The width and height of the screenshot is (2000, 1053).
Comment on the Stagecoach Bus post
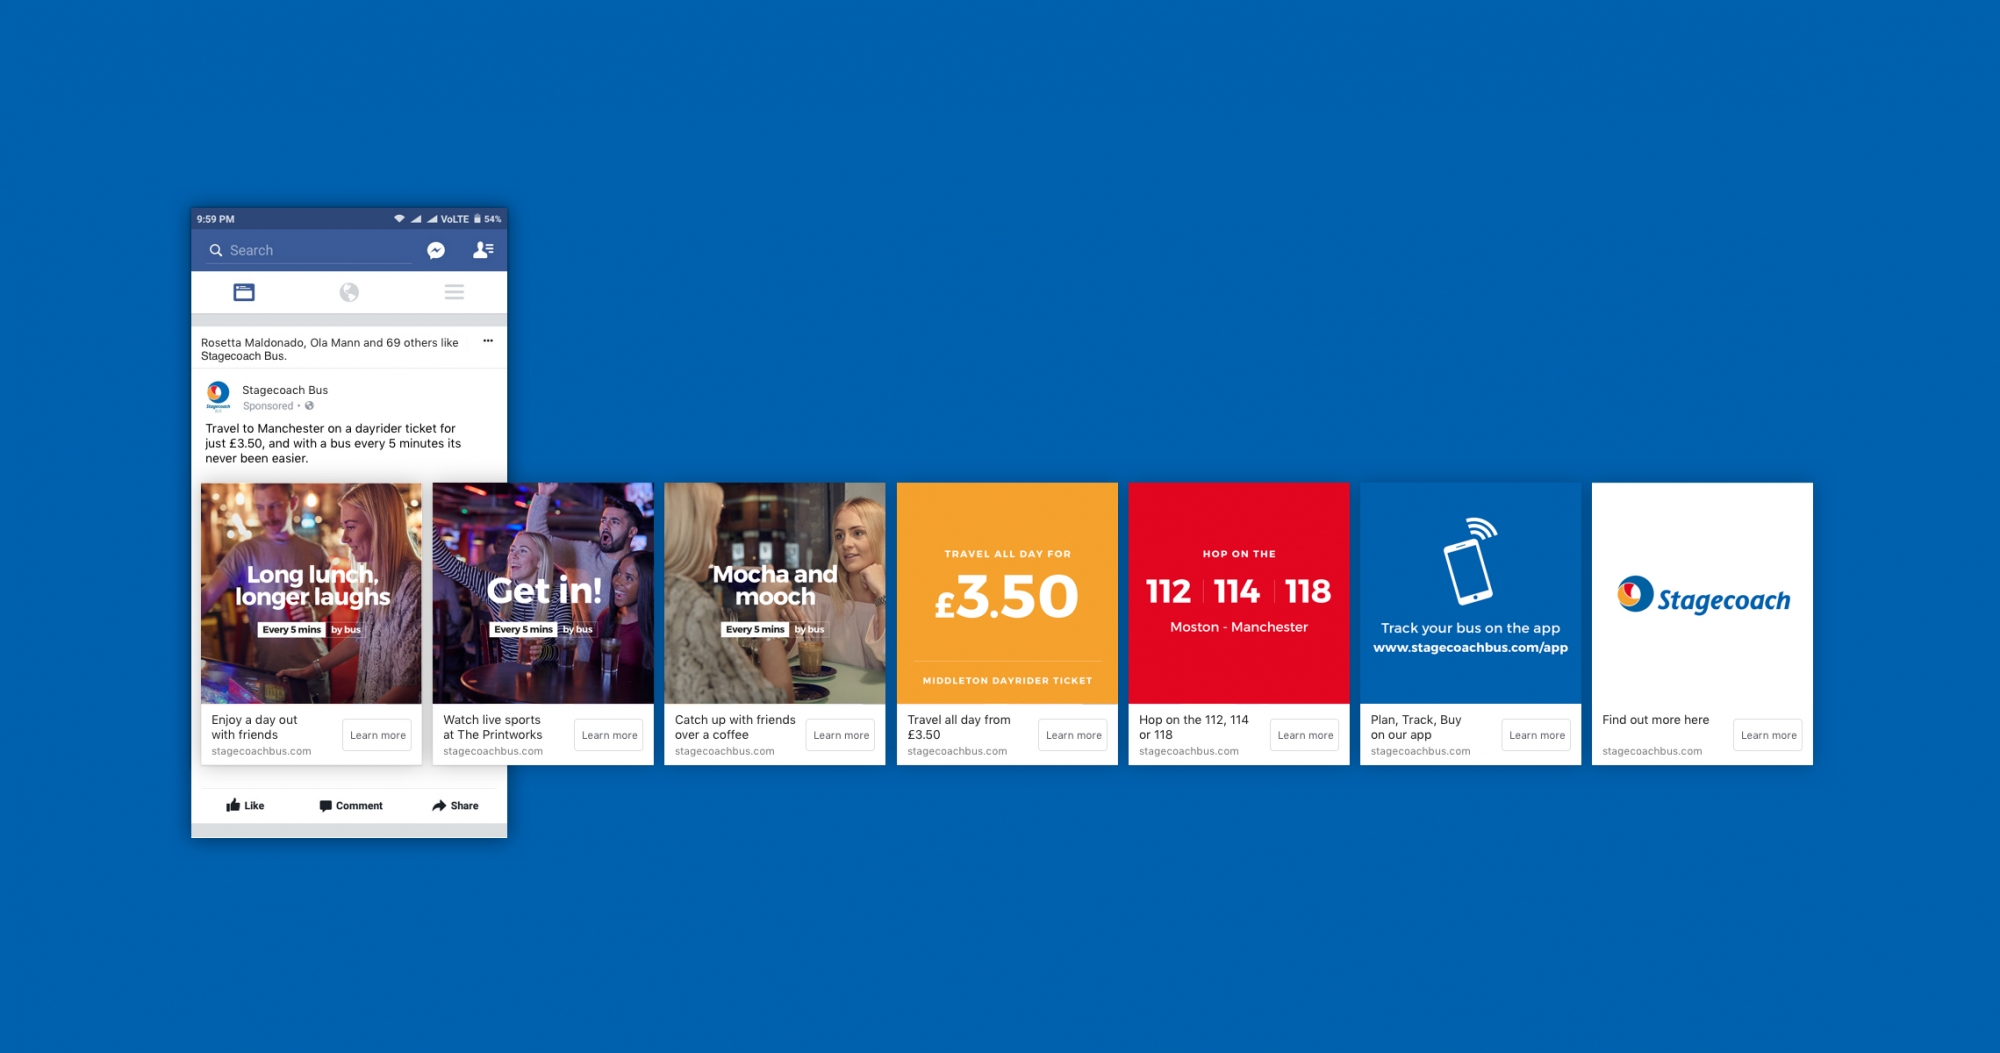pyautogui.click(x=351, y=805)
